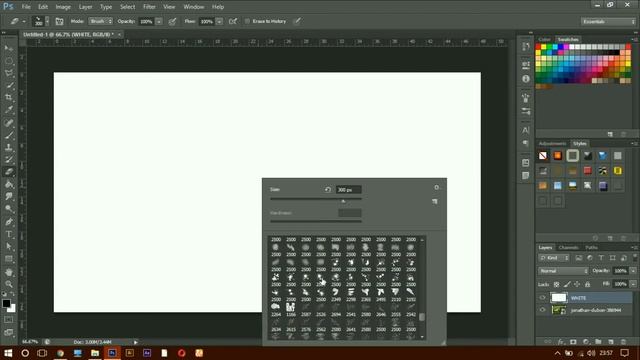Select the Crop tool
The width and height of the screenshot is (640, 360).
point(9,98)
